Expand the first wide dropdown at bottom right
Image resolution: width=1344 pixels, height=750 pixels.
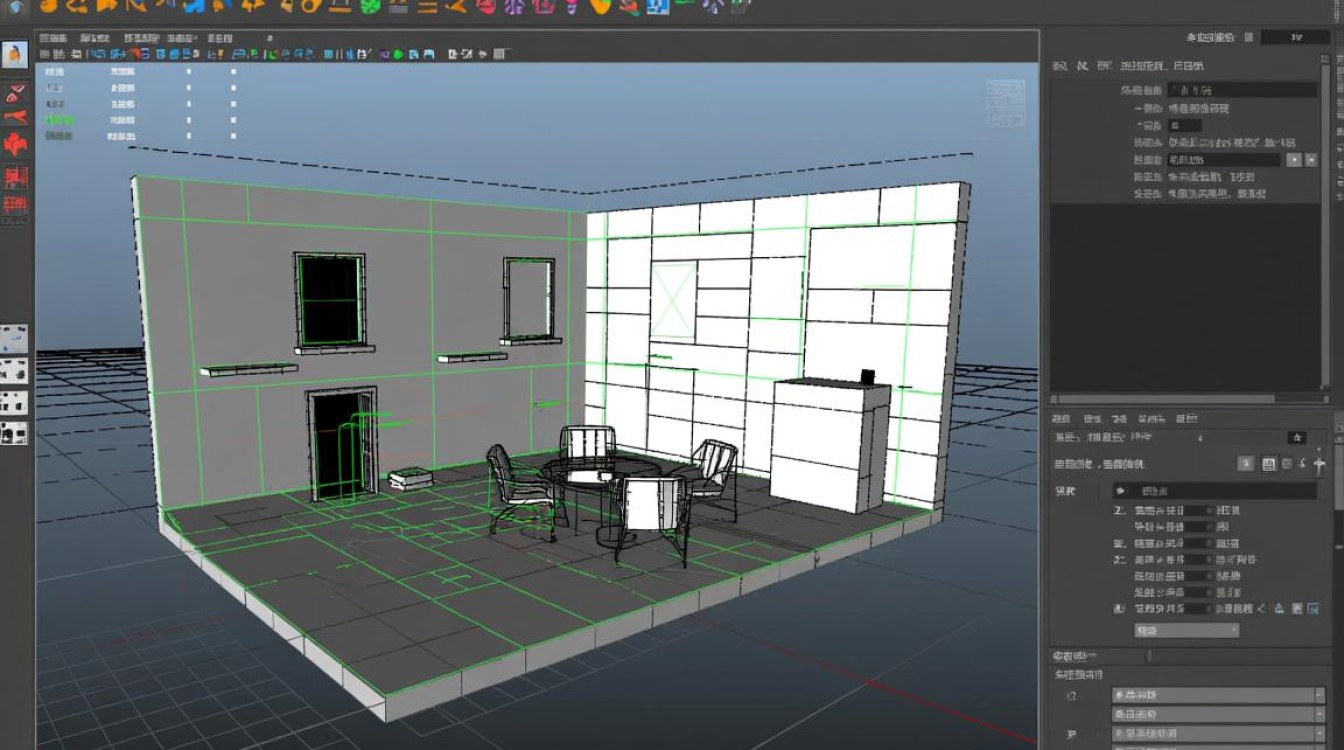pyautogui.click(x=1218, y=695)
